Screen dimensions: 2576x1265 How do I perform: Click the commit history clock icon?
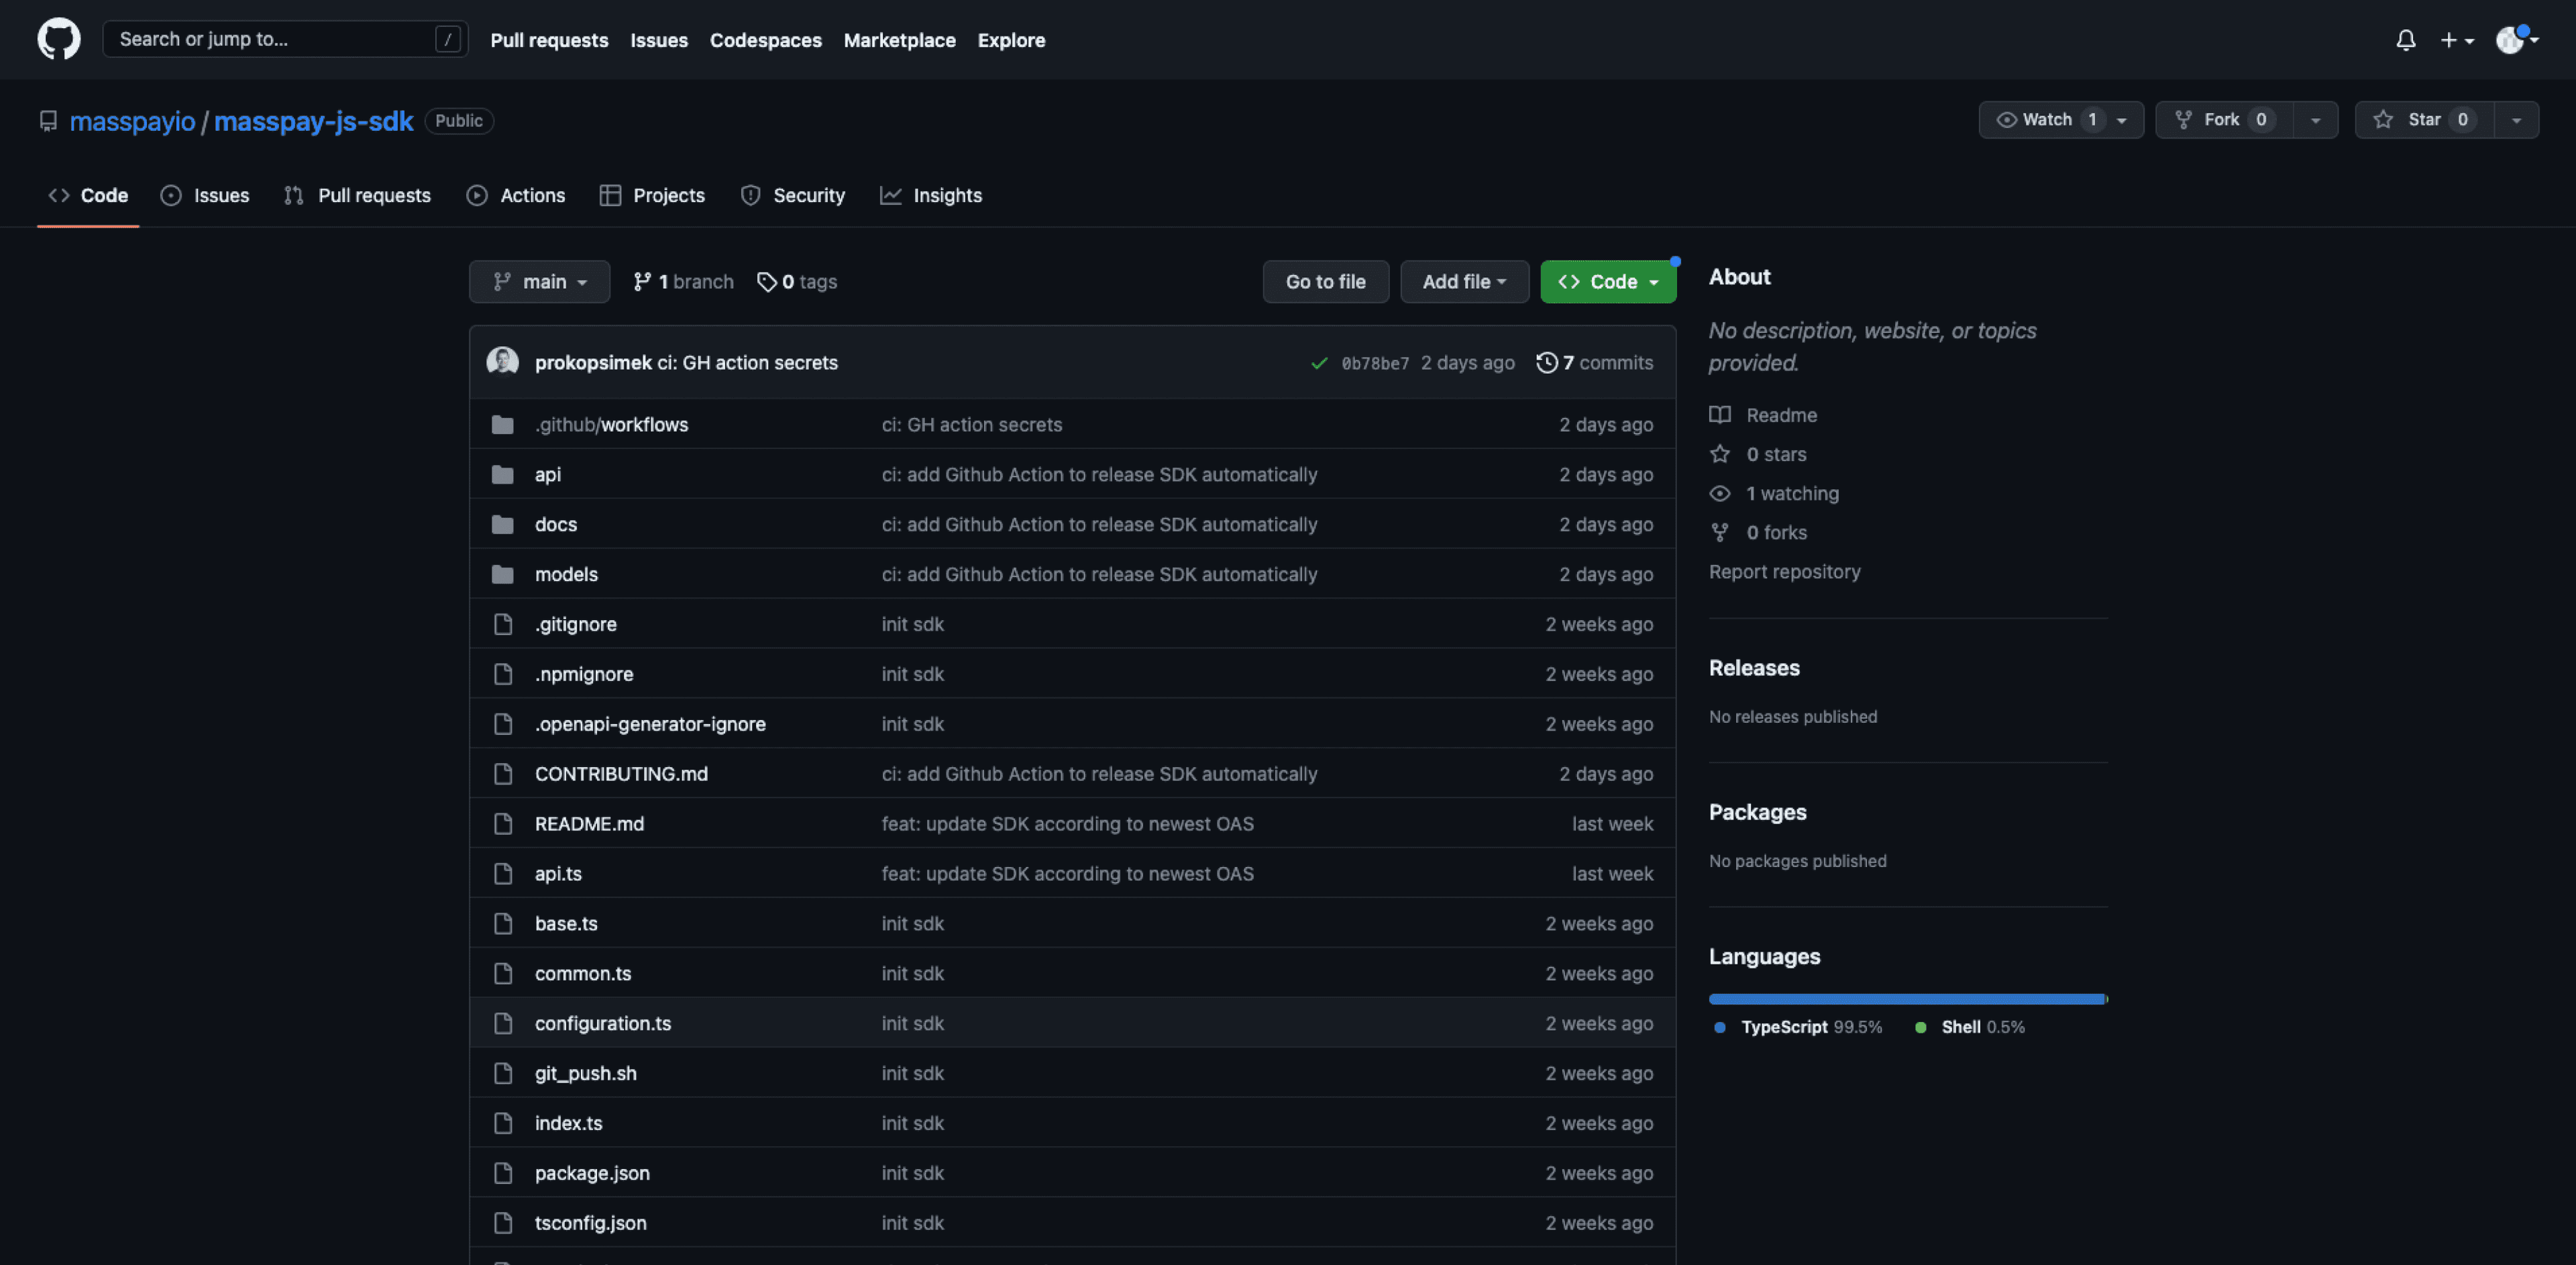1547,362
